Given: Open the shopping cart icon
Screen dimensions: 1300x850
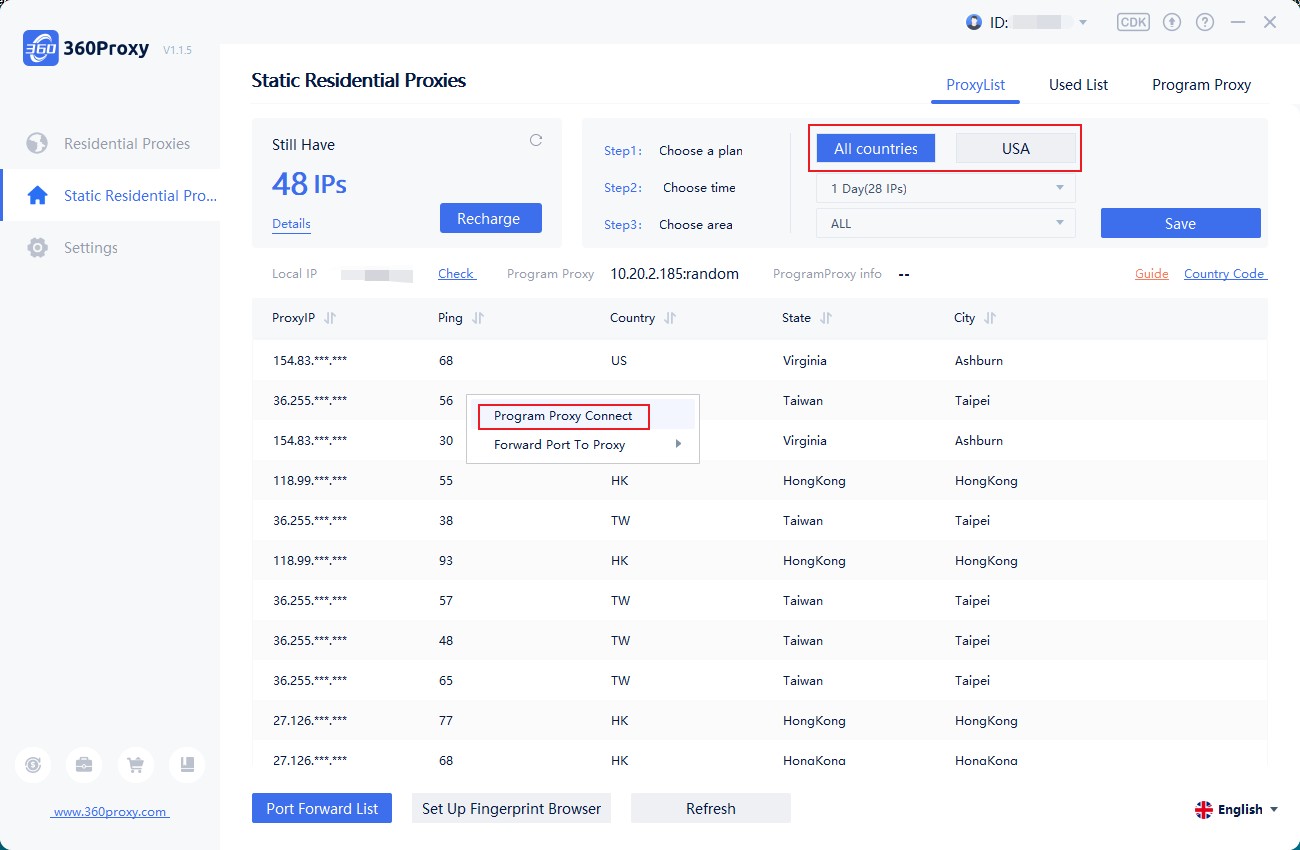Looking at the screenshot, I should (x=135, y=765).
